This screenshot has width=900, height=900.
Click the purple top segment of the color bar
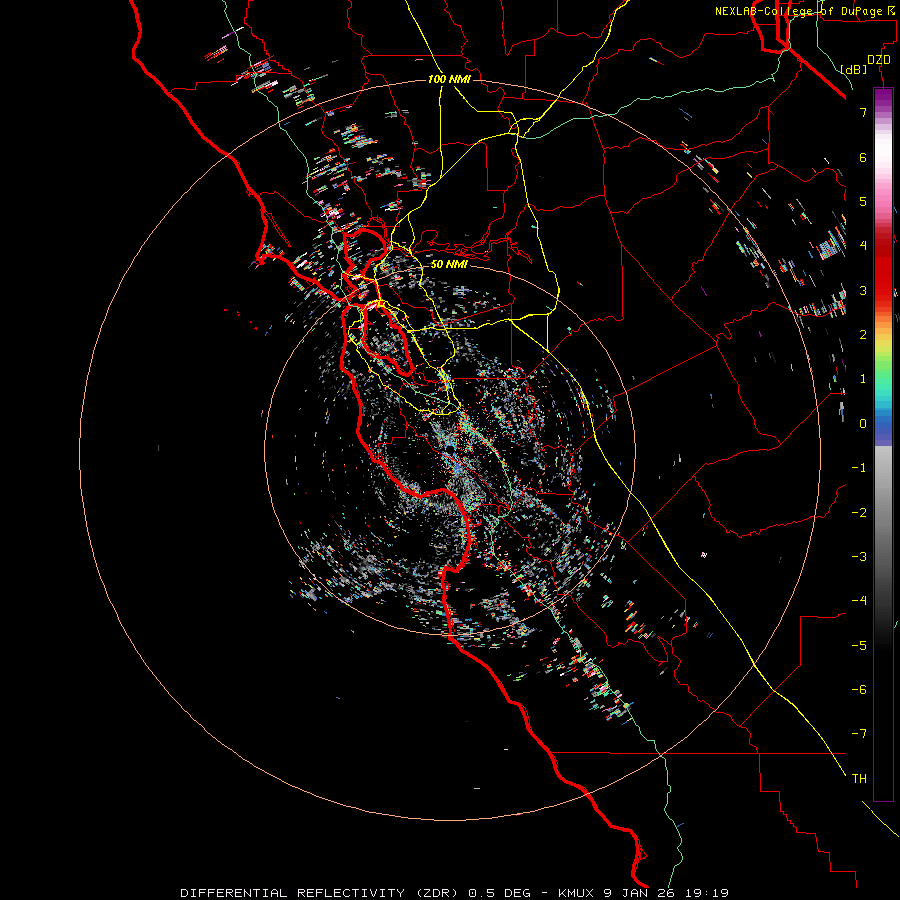coord(883,98)
